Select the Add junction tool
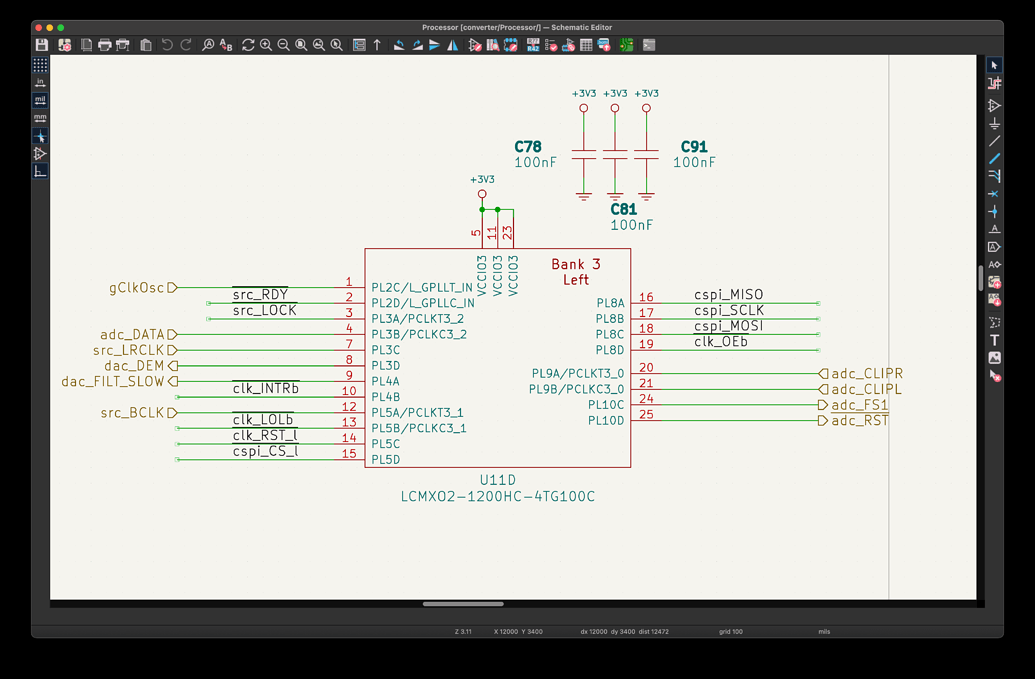The width and height of the screenshot is (1035, 679). (x=994, y=212)
